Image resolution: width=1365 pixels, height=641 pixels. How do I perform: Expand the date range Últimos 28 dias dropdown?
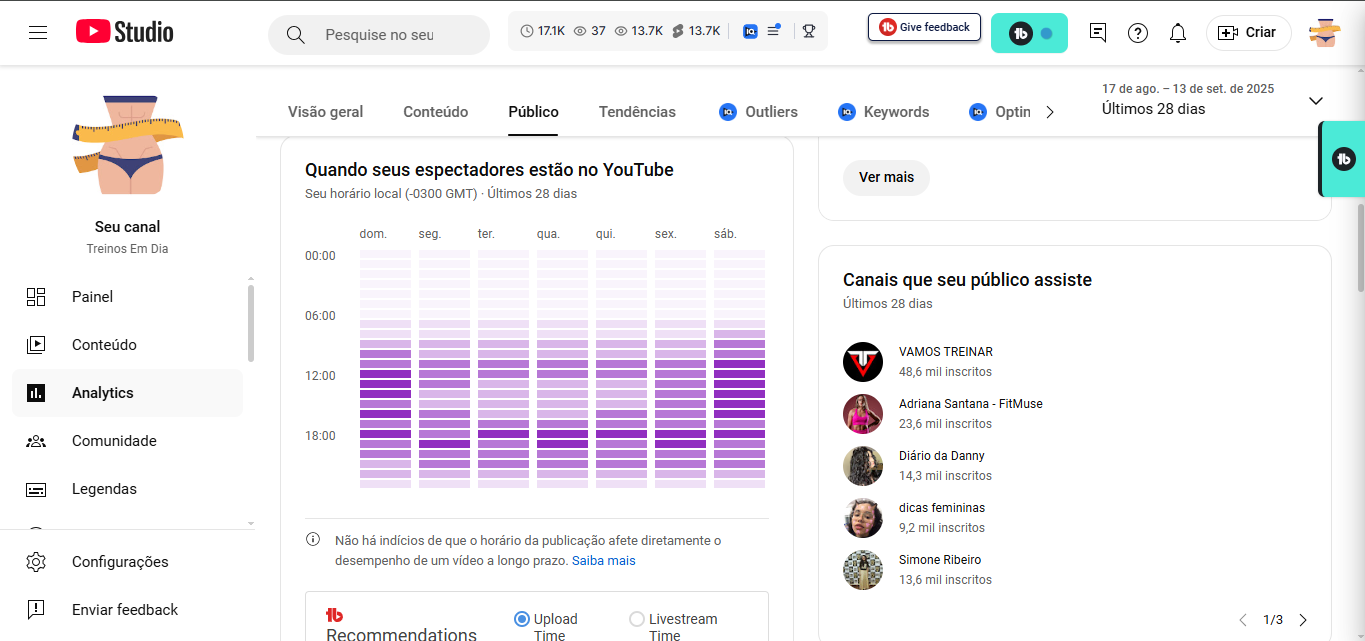(x=1315, y=101)
